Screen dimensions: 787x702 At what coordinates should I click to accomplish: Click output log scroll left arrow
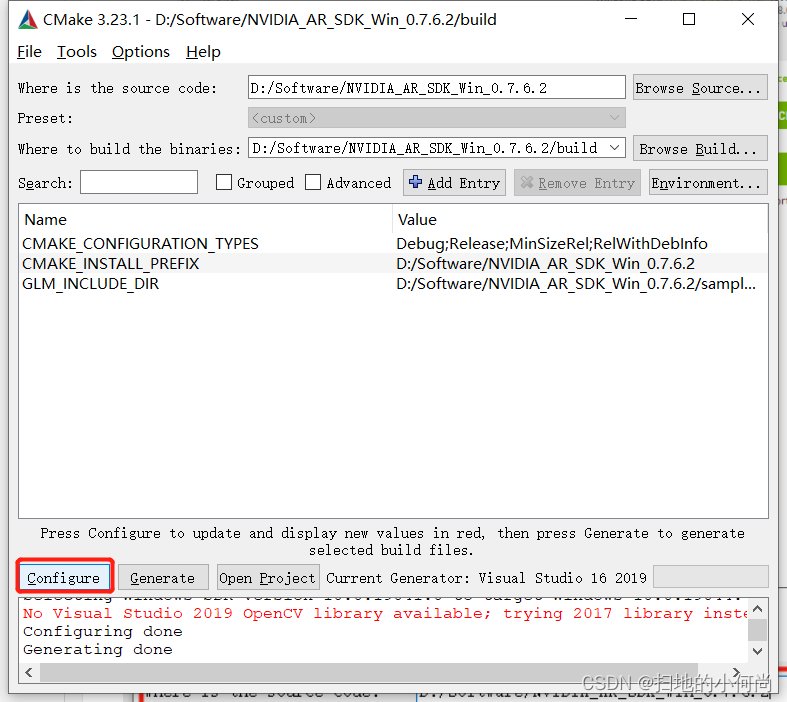click(29, 672)
